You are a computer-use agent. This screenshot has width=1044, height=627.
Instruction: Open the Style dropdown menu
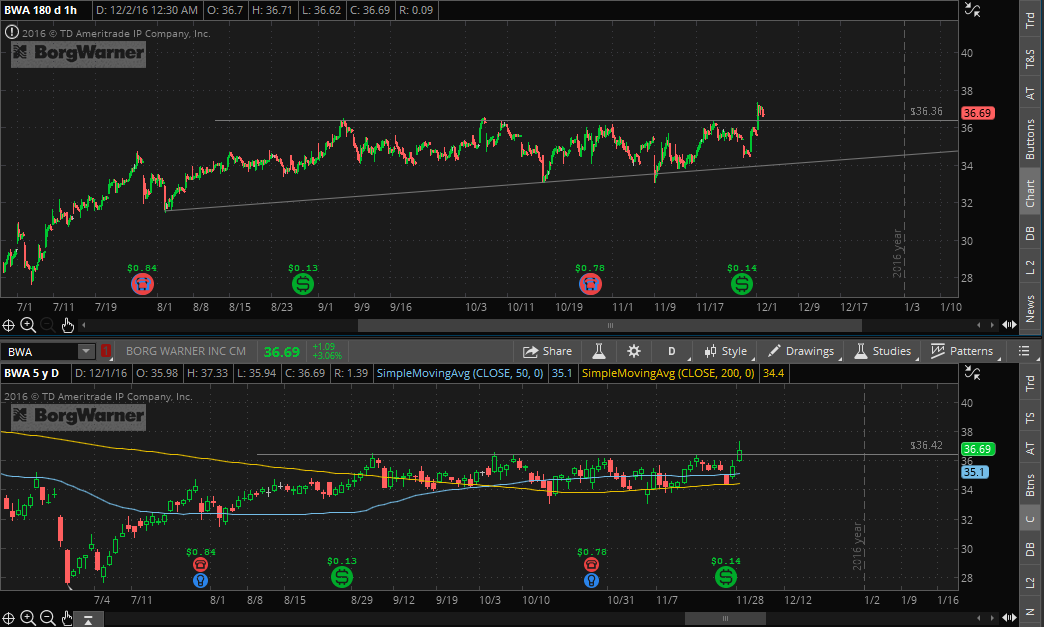pos(725,351)
